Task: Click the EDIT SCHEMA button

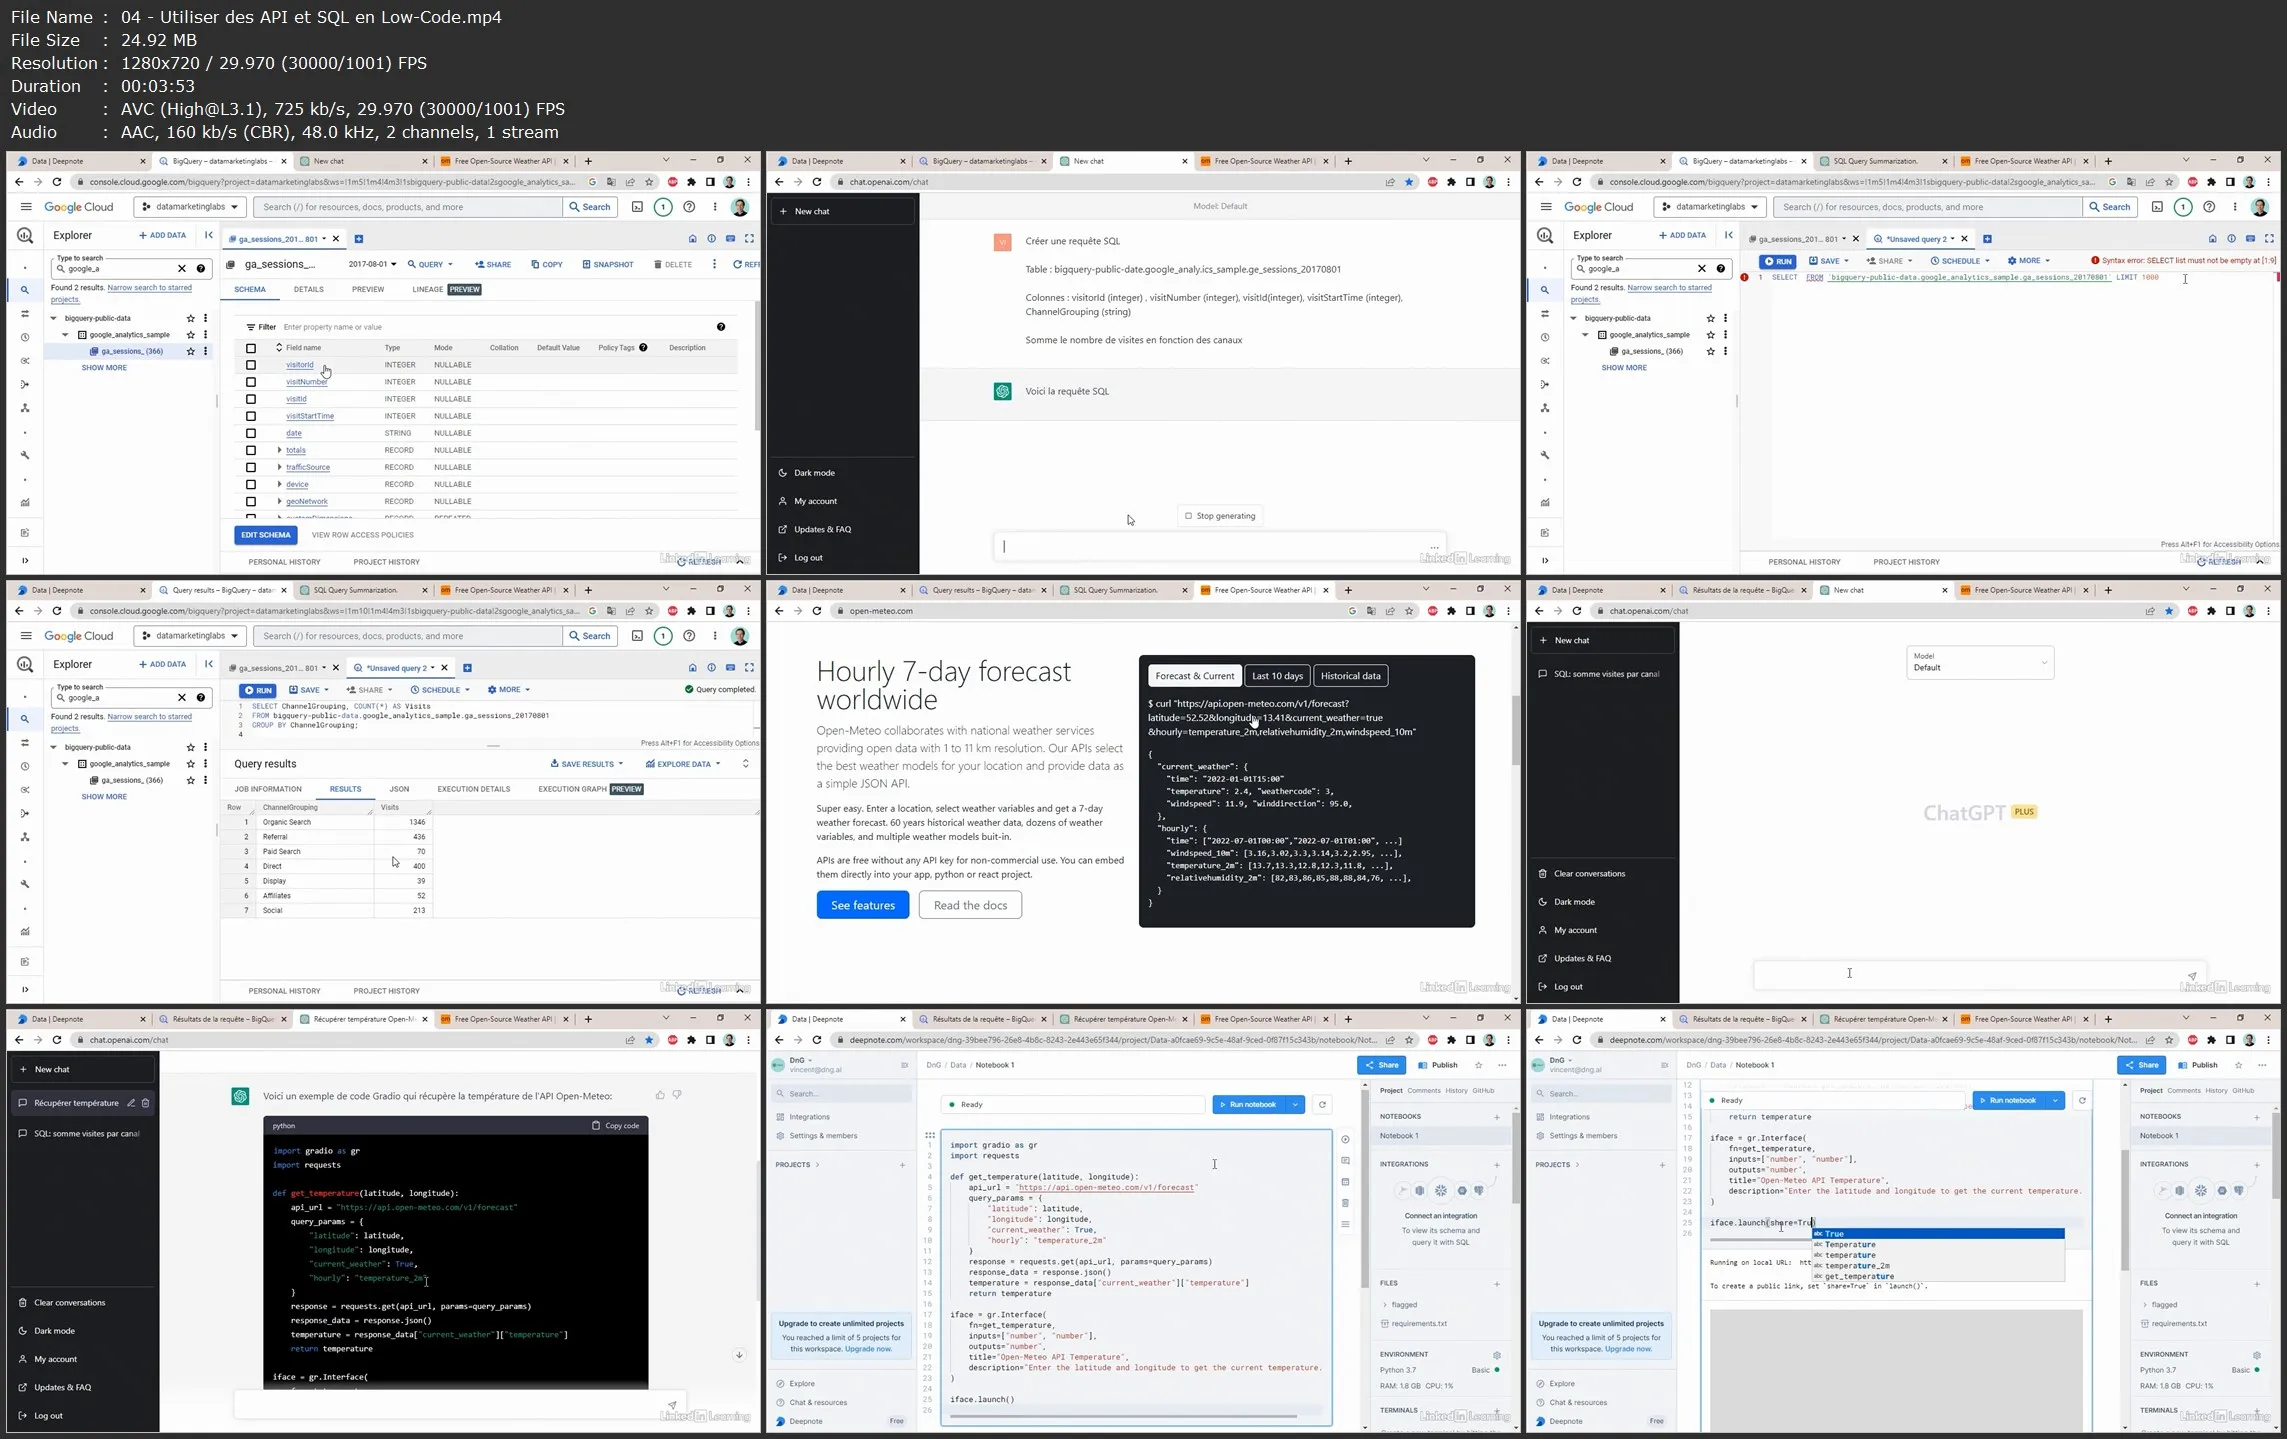Action: [266, 535]
